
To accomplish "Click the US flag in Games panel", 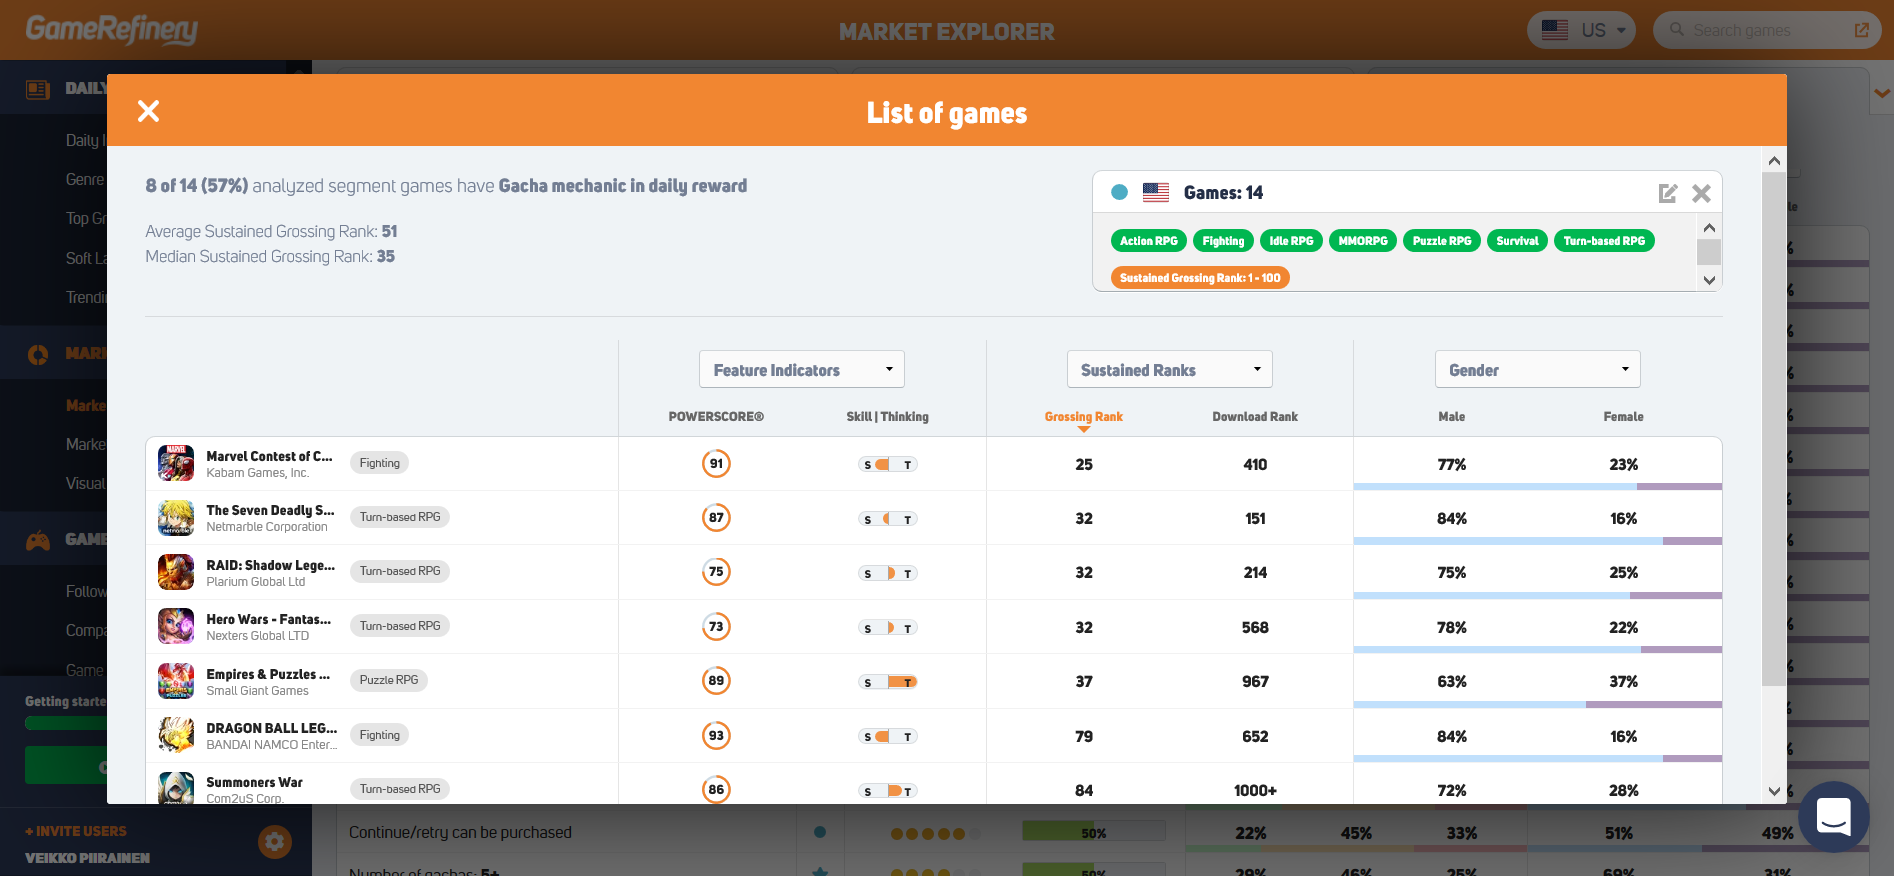I will 1156,192.
